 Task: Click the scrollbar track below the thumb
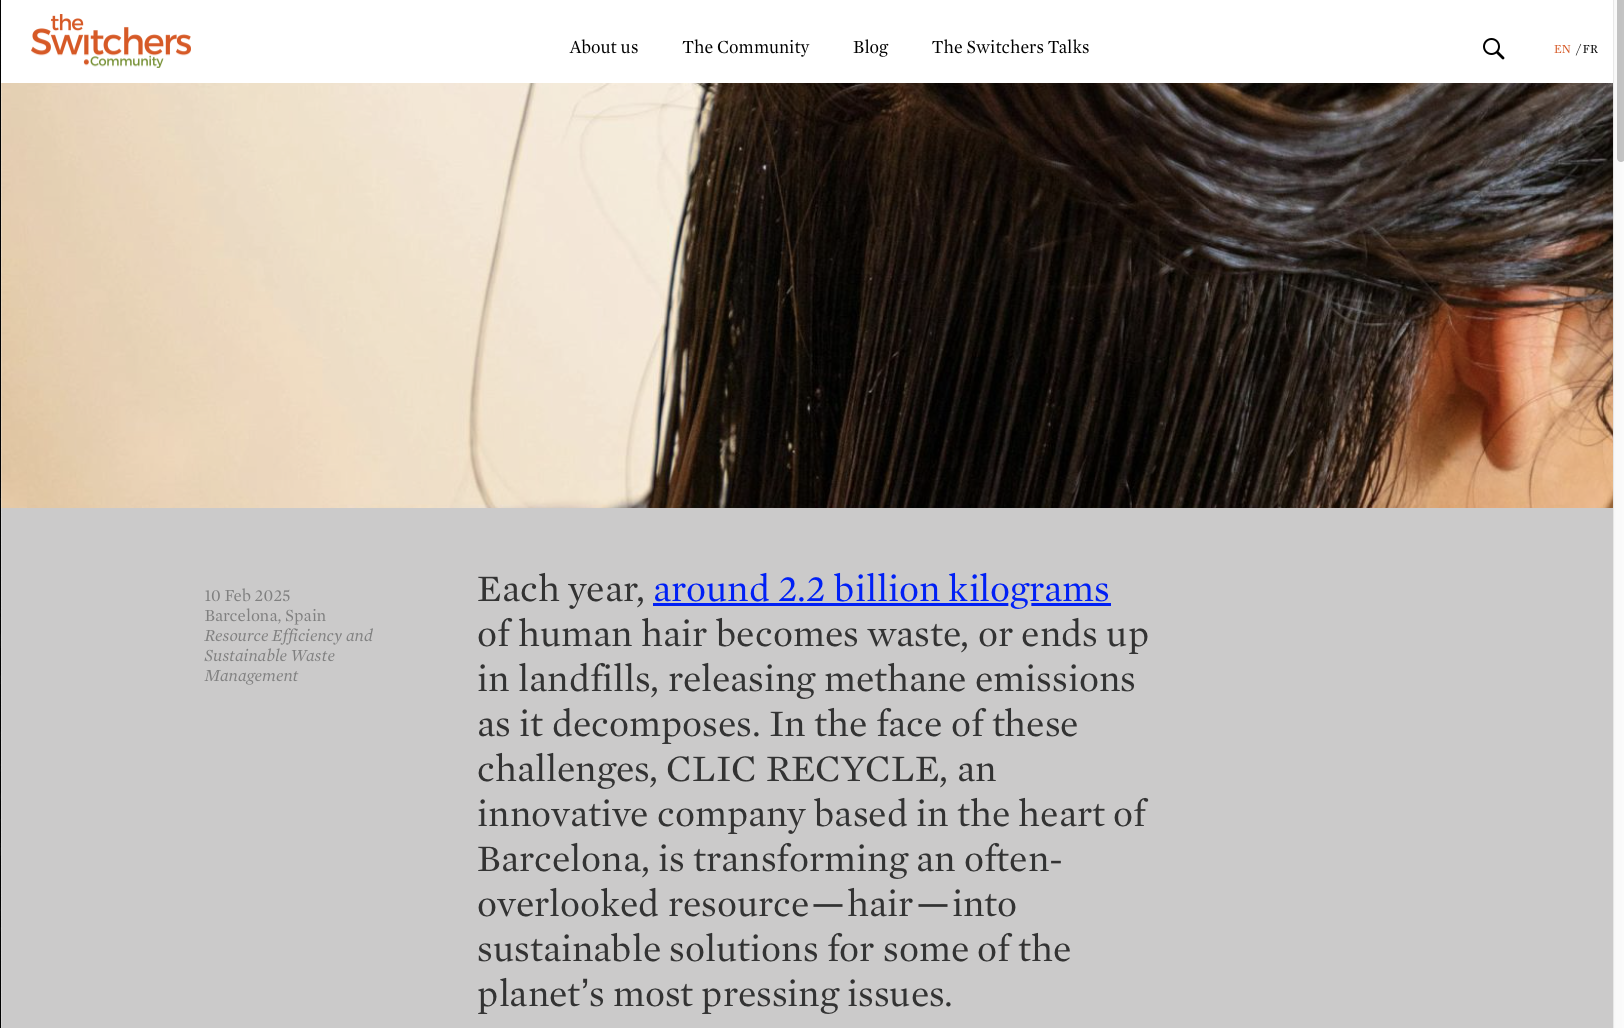1619,600
